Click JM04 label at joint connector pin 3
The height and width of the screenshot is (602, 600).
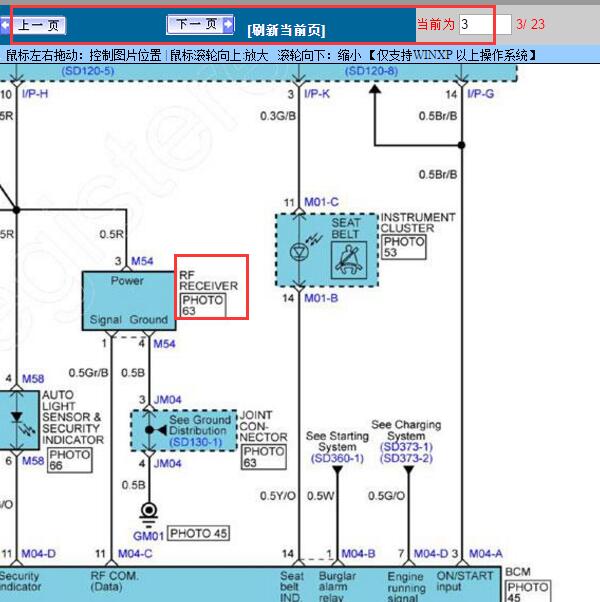click(x=167, y=400)
